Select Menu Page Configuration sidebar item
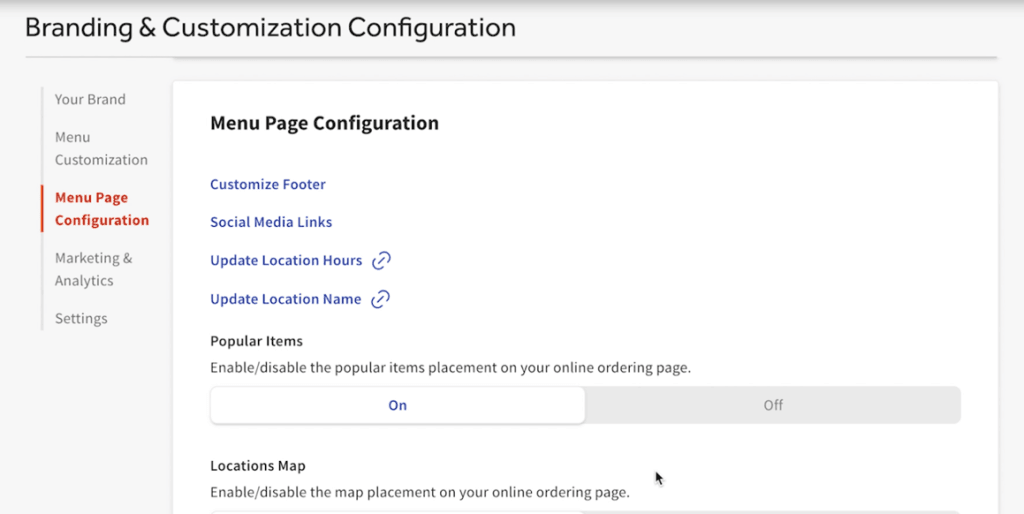Viewport: 1024px width, 514px height. tap(102, 209)
